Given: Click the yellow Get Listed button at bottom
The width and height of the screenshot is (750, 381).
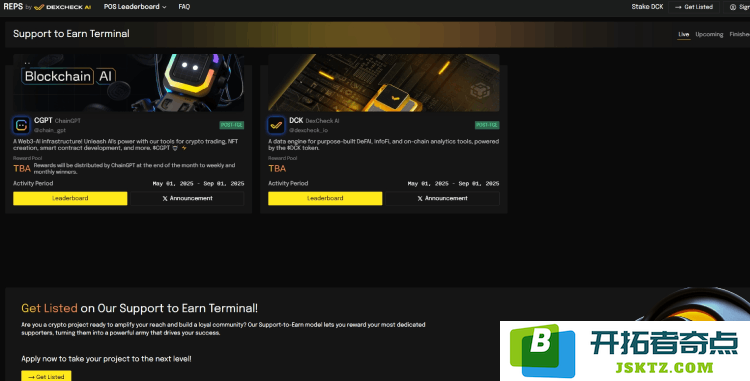Looking at the screenshot, I should pos(46,376).
